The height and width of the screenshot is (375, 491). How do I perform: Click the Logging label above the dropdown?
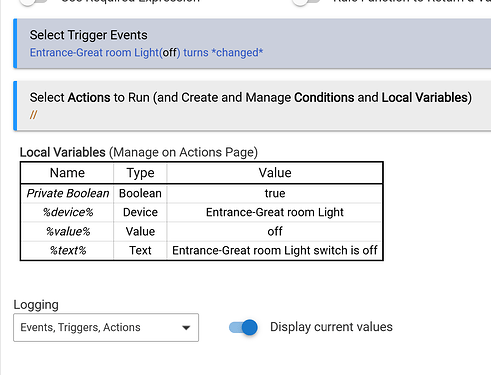tap(36, 305)
